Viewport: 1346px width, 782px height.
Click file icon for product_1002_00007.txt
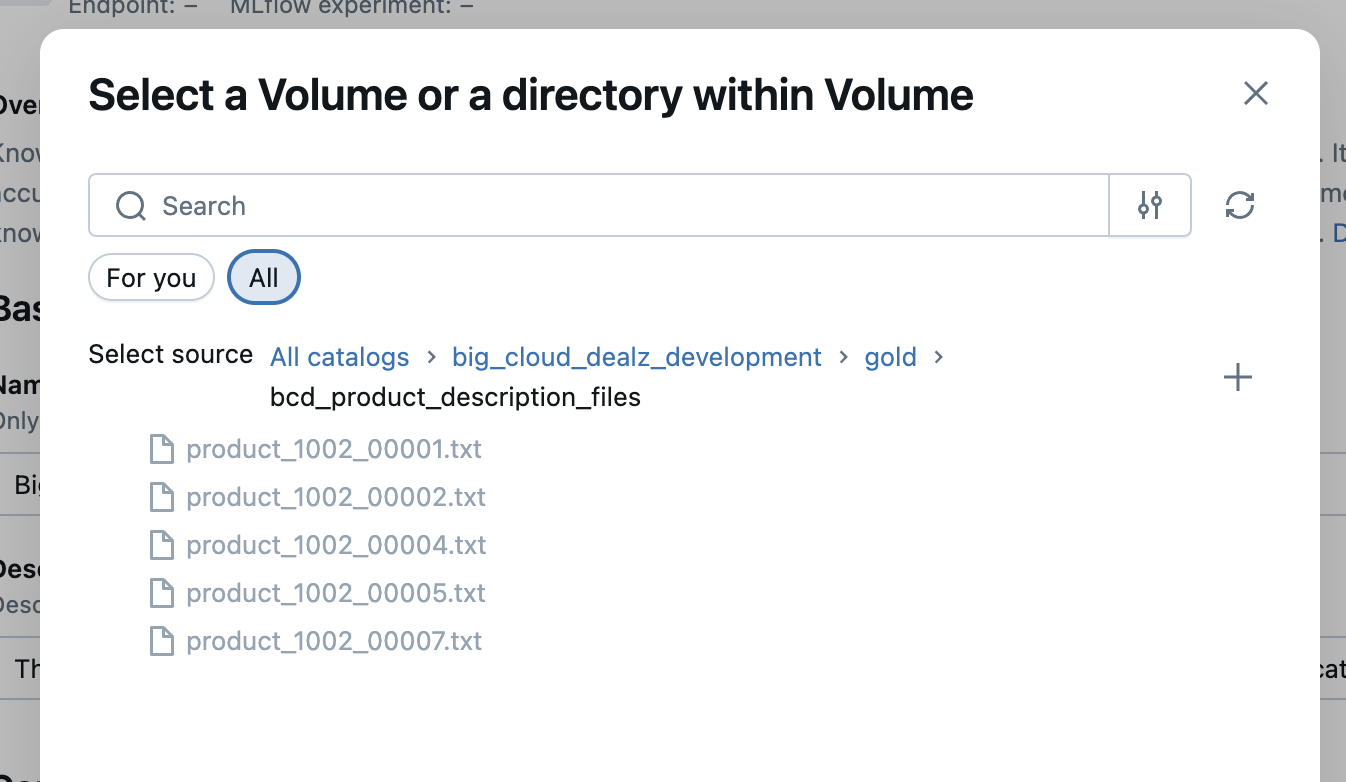(161, 641)
